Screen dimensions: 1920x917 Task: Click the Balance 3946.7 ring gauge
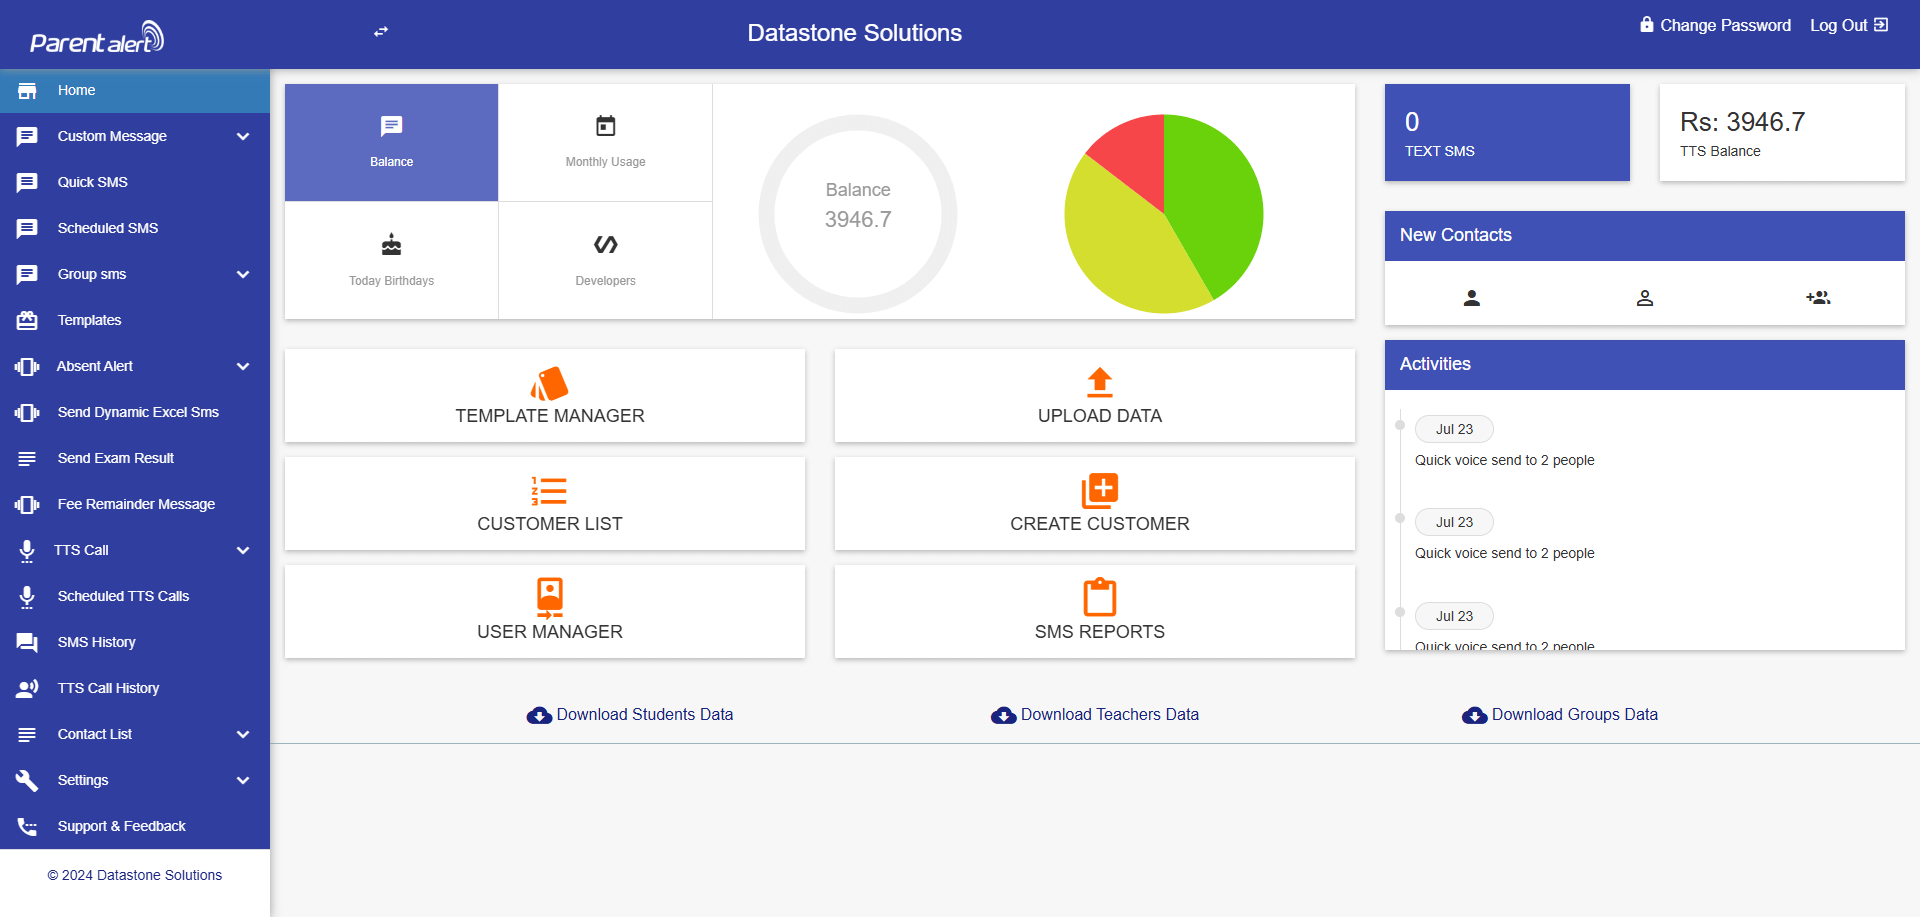pos(858,214)
